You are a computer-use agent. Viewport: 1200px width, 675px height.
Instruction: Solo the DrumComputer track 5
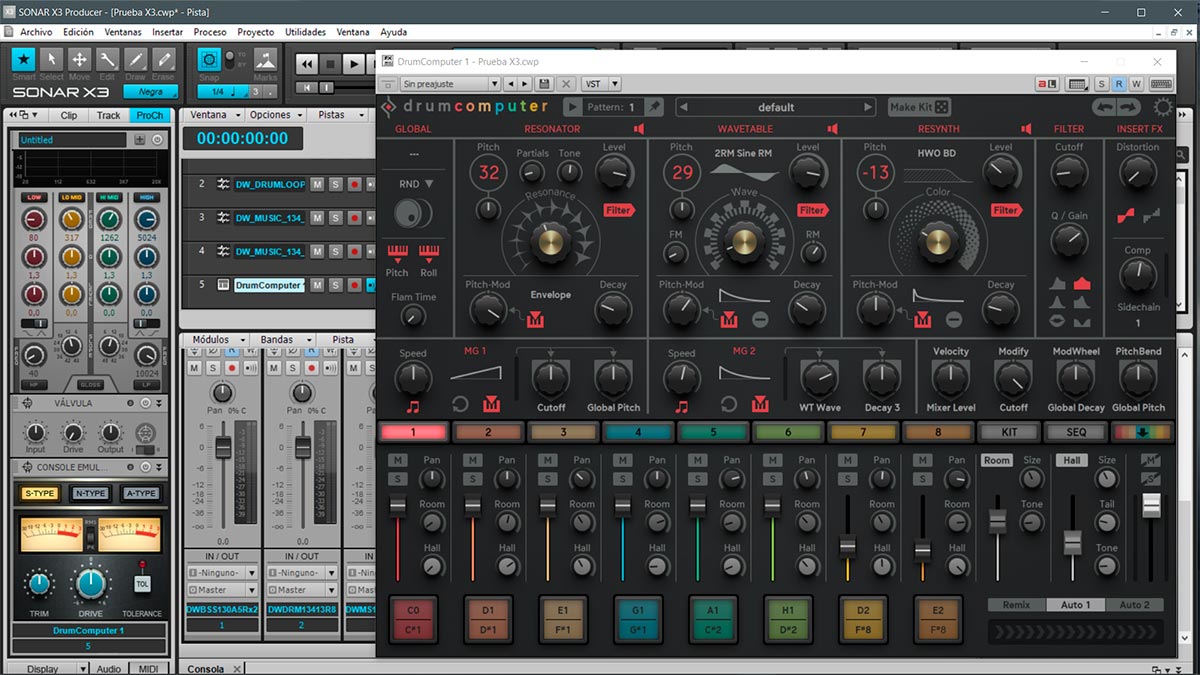tap(335, 285)
